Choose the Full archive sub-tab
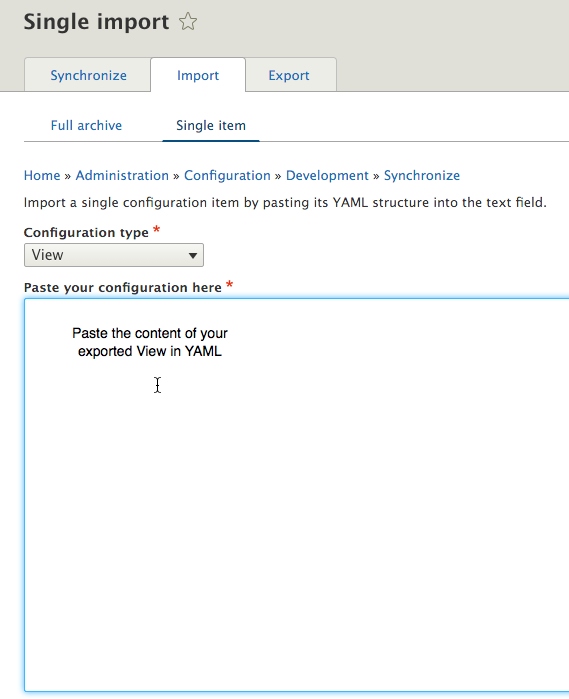This screenshot has width=569, height=699. coord(86,125)
